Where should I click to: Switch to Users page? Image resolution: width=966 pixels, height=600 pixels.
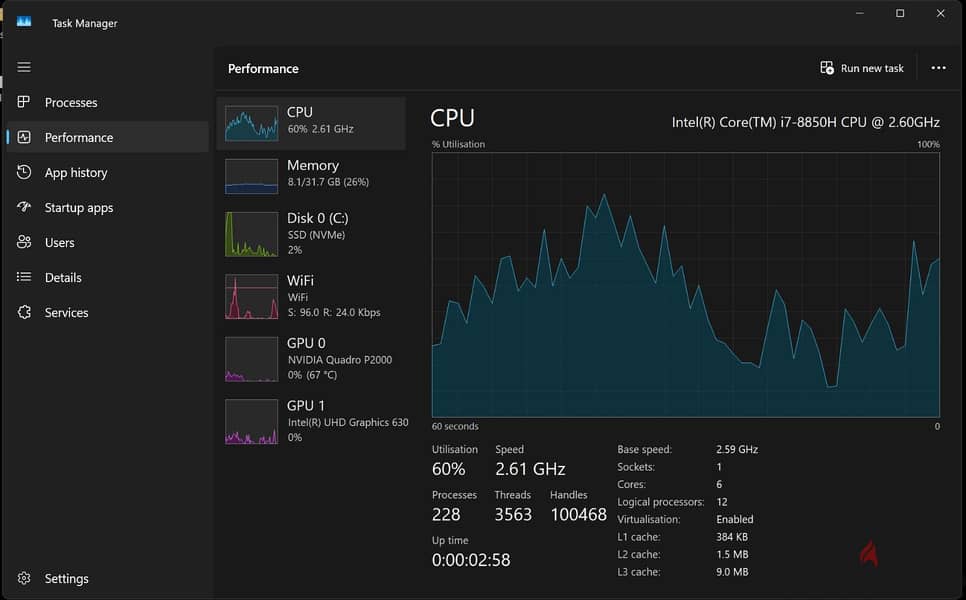pos(108,243)
